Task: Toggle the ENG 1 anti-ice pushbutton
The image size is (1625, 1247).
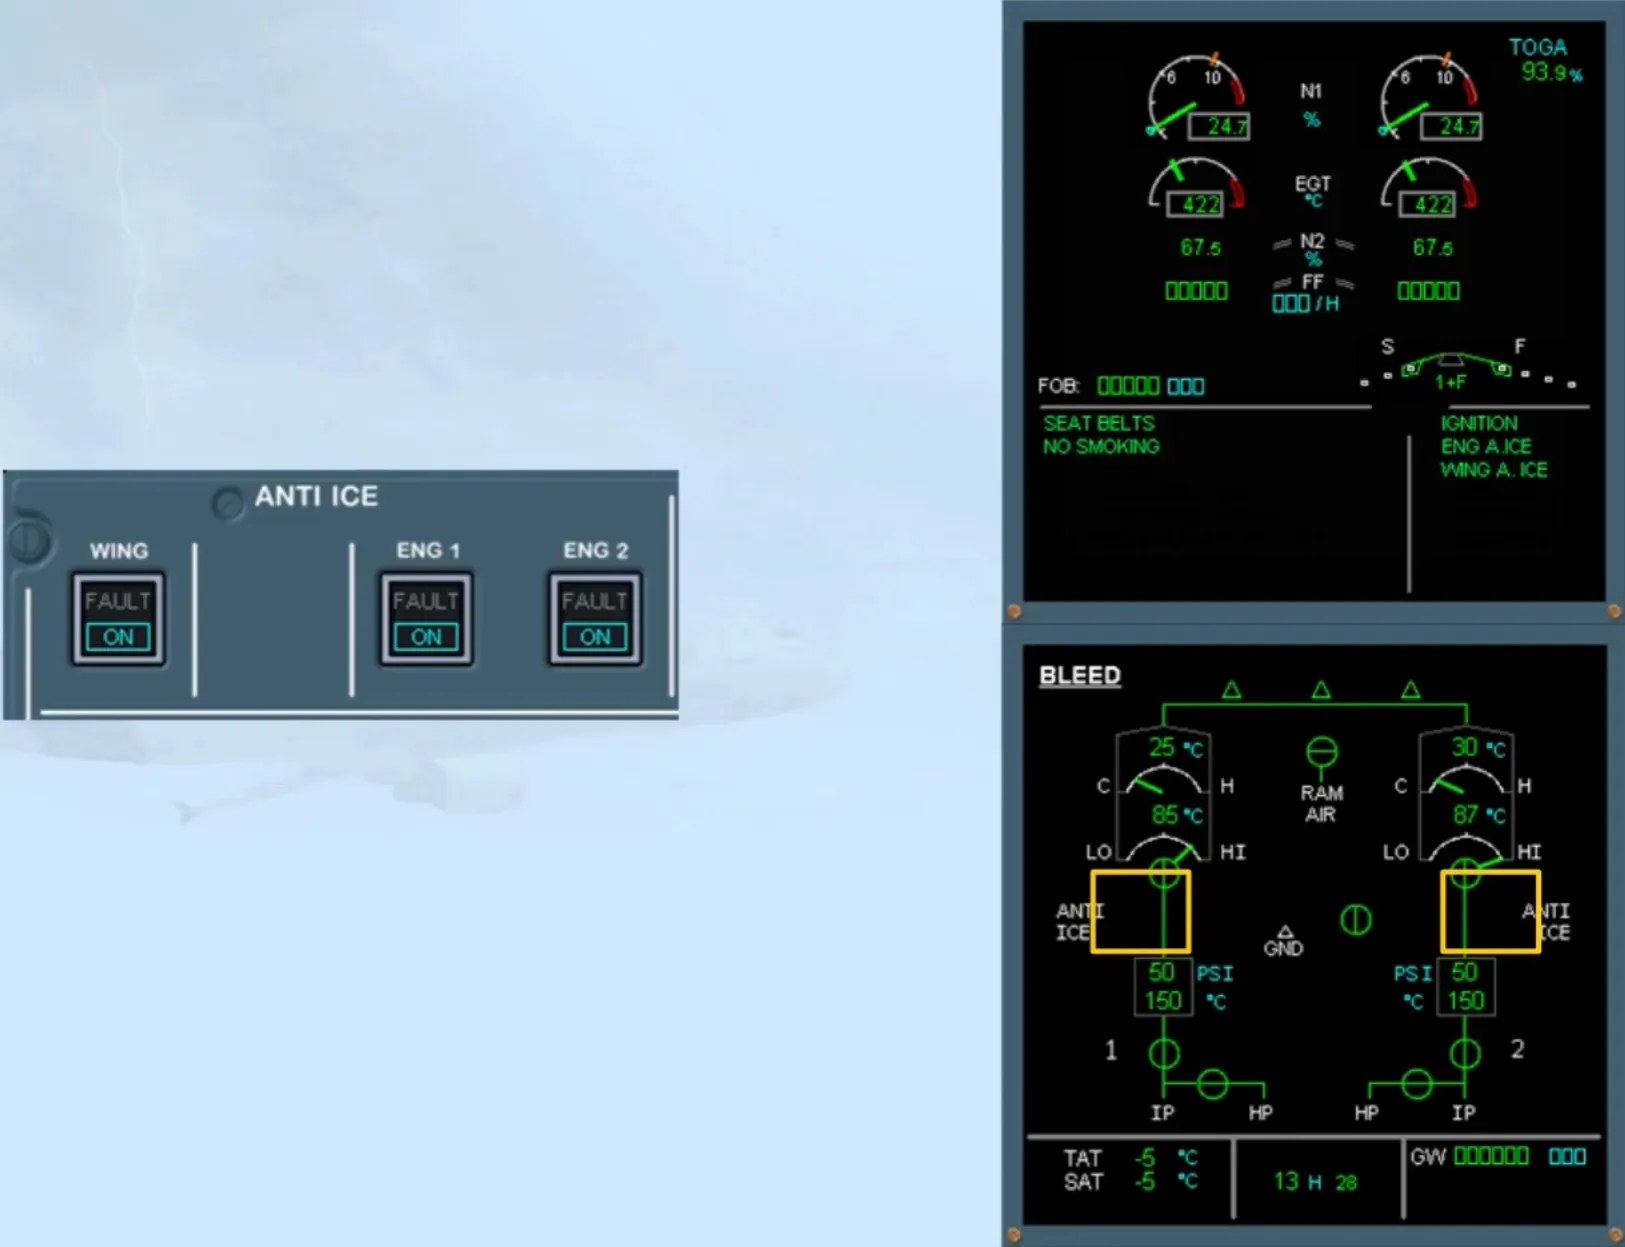Action: [x=426, y=619]
